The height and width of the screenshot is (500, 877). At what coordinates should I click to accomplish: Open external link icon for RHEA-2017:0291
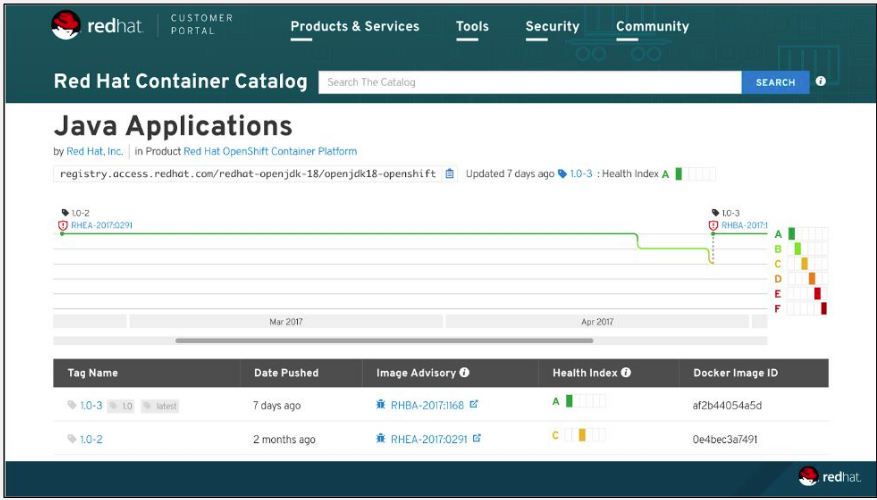pos(477,438)
